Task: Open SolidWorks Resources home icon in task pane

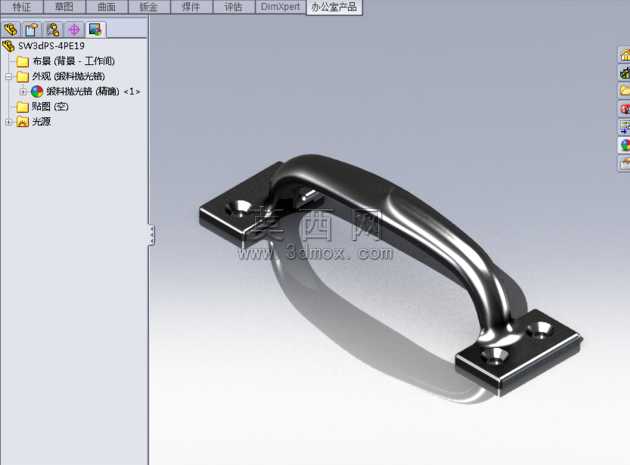Action: pyautogui.click(x=624, y=55)
